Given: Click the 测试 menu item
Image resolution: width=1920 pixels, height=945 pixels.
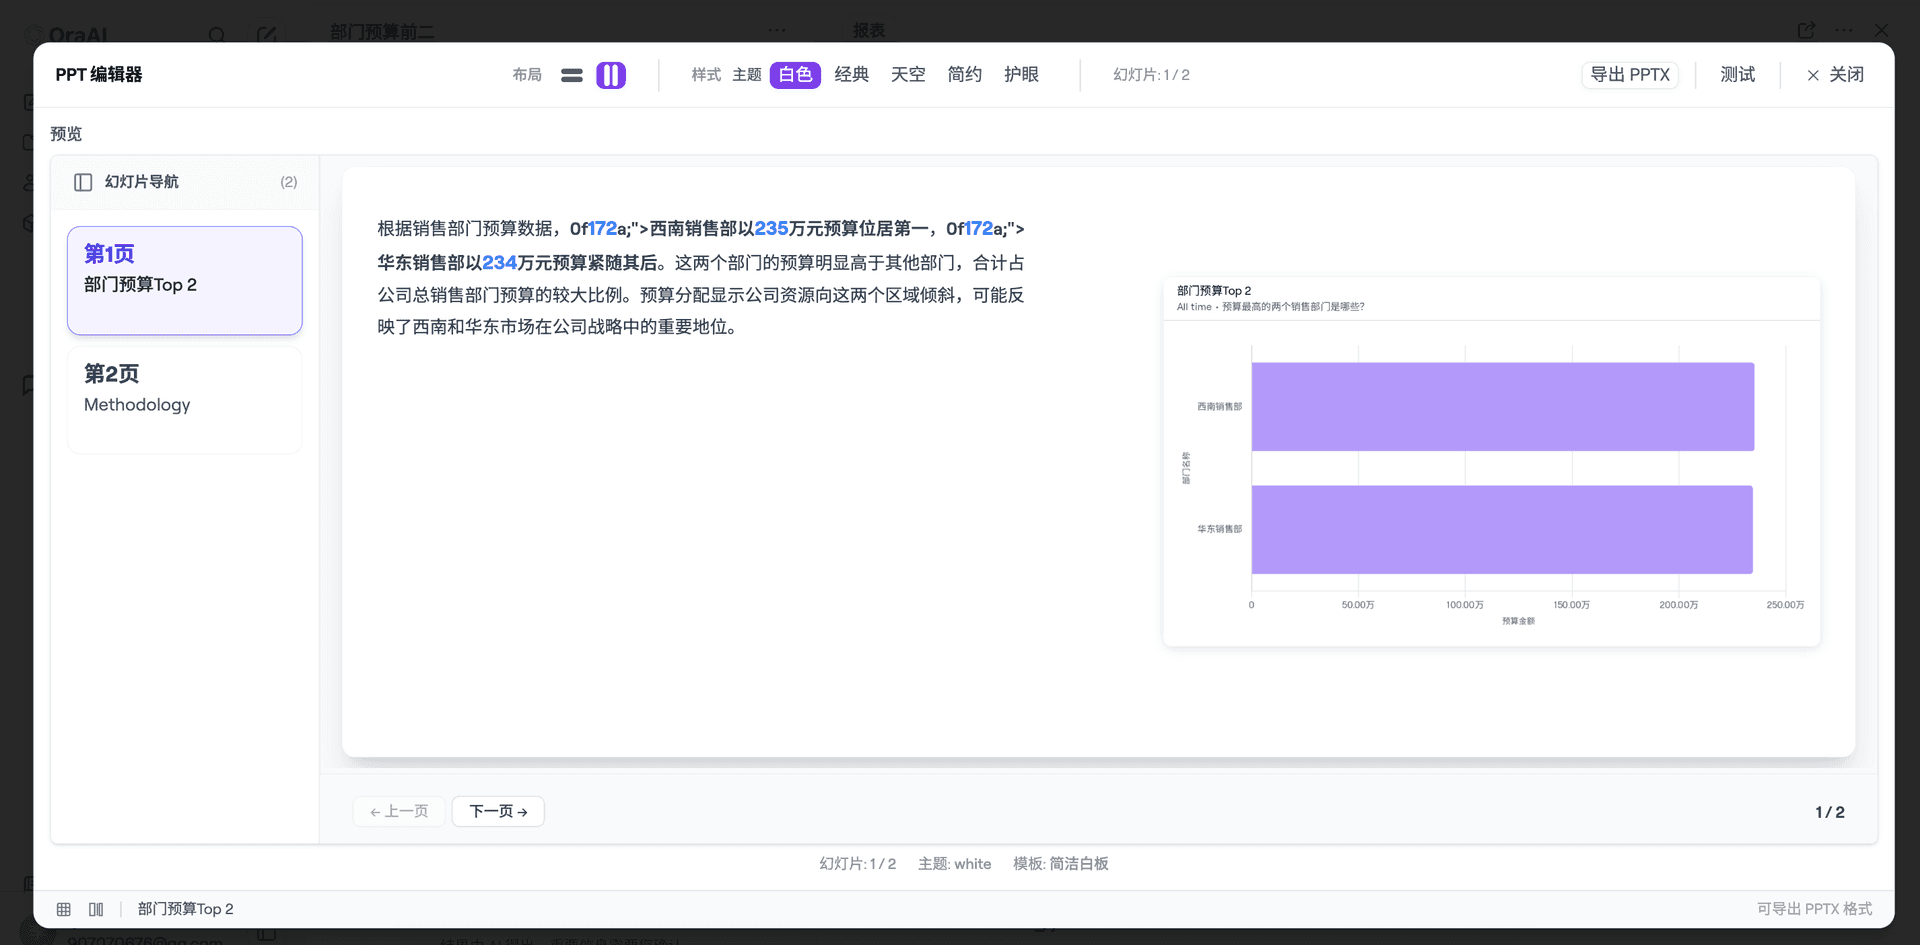Looking at the screenshot, I should (x=1737, y=74).
